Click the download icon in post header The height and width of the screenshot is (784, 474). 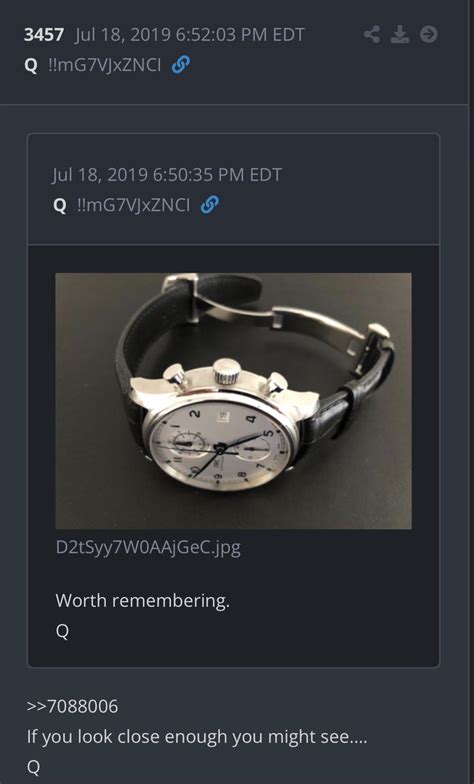point(400,34)
